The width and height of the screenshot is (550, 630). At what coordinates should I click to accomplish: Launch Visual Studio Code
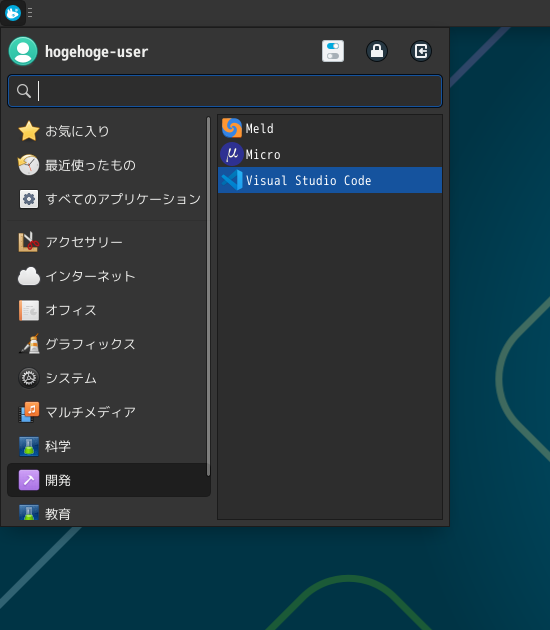(x=329, y=180)
